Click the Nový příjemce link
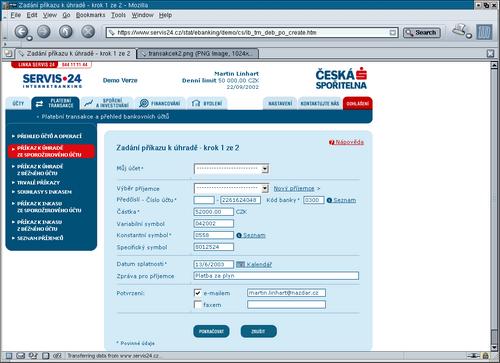Viewport: 500px width, 363px height. point(294,188)
